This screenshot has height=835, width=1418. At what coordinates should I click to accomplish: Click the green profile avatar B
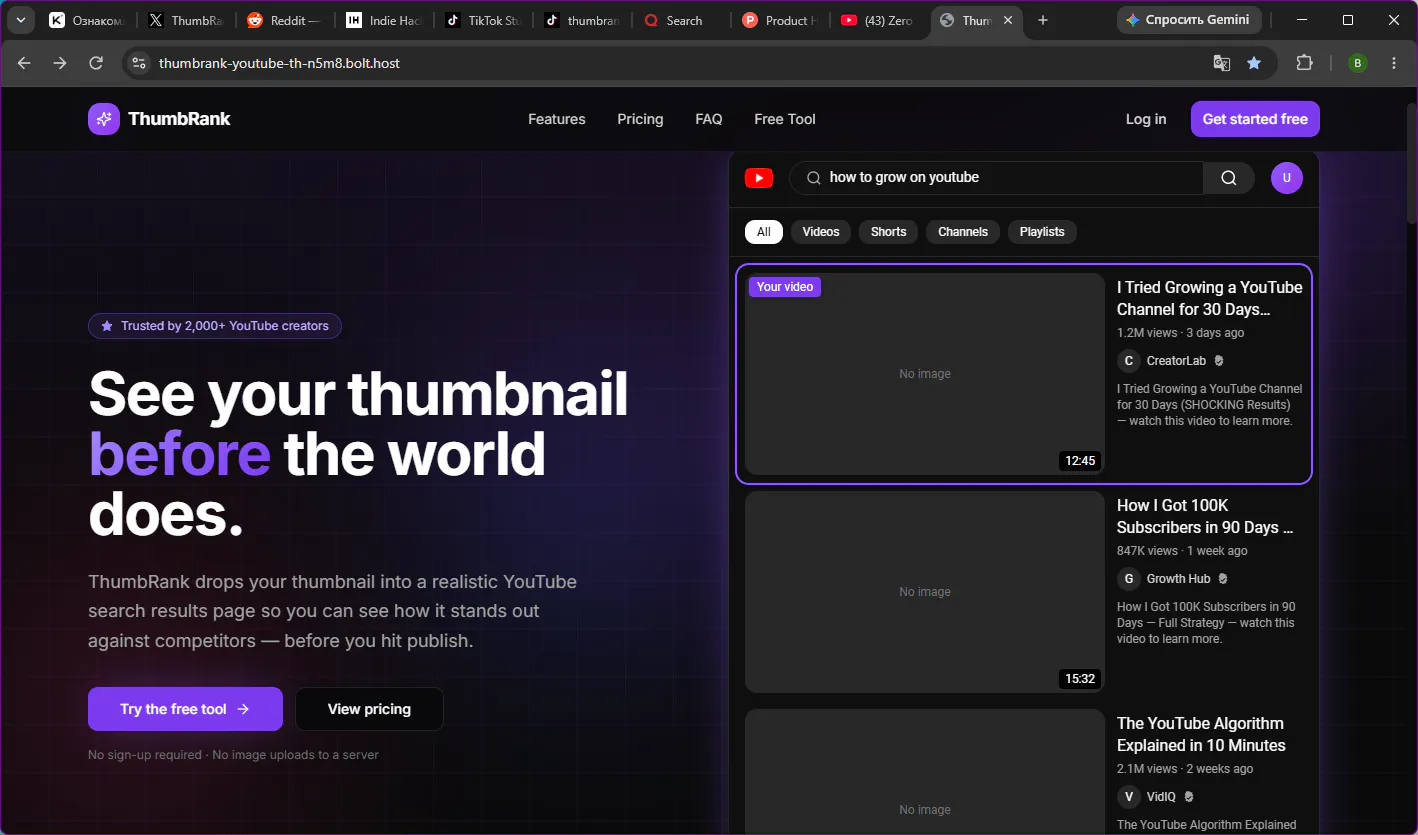pyautogui.click(x=1357, y=63)
